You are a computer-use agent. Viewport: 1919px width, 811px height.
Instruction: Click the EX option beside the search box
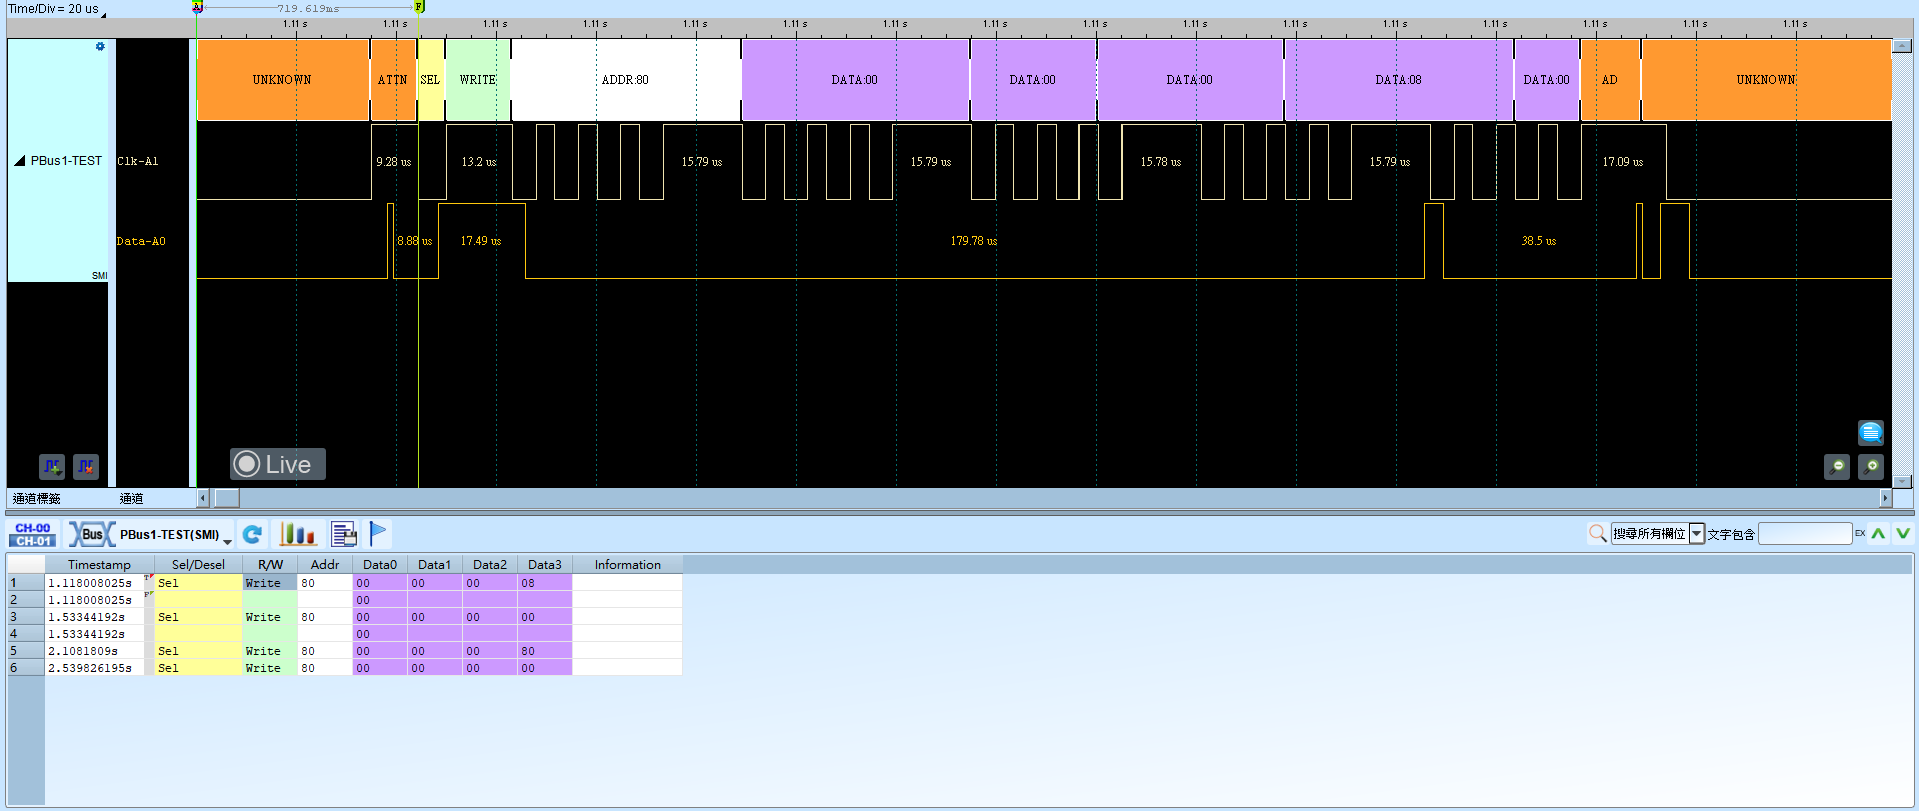pyautogui.click(x=1860, y=534)
